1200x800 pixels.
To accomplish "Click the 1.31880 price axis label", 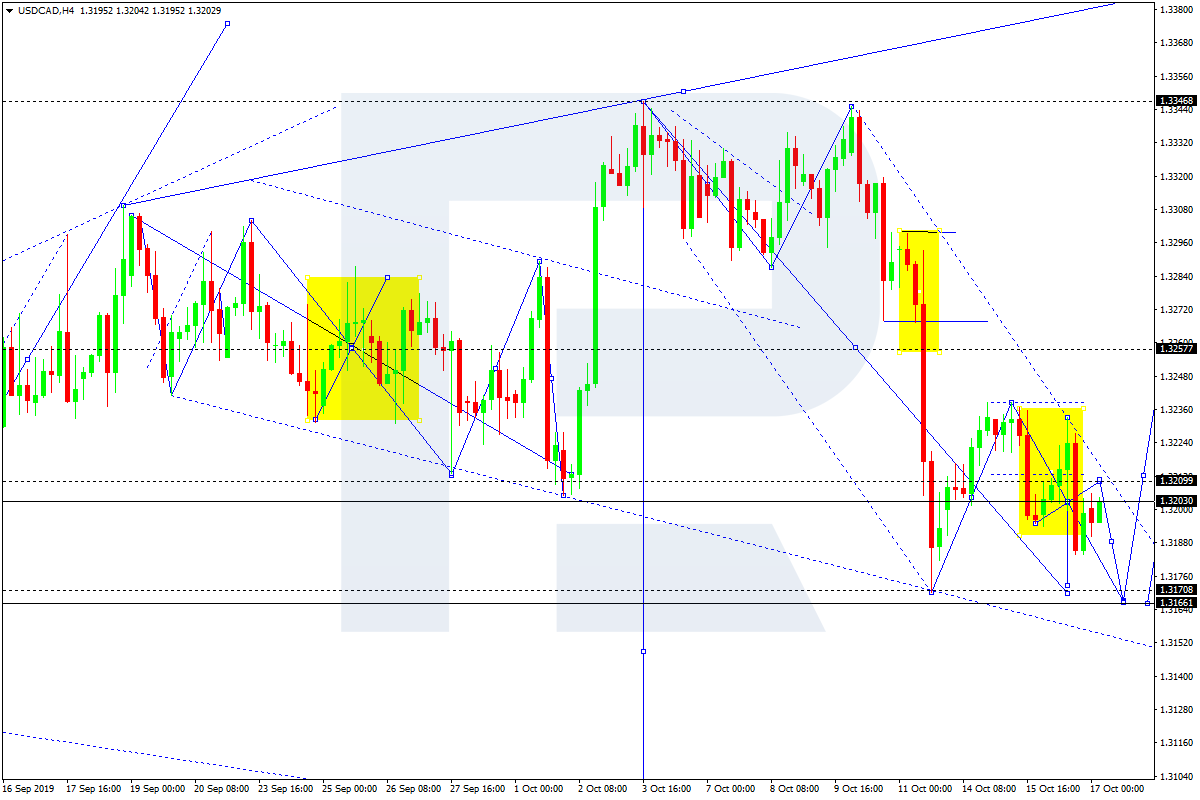I will coord(1175,543).
